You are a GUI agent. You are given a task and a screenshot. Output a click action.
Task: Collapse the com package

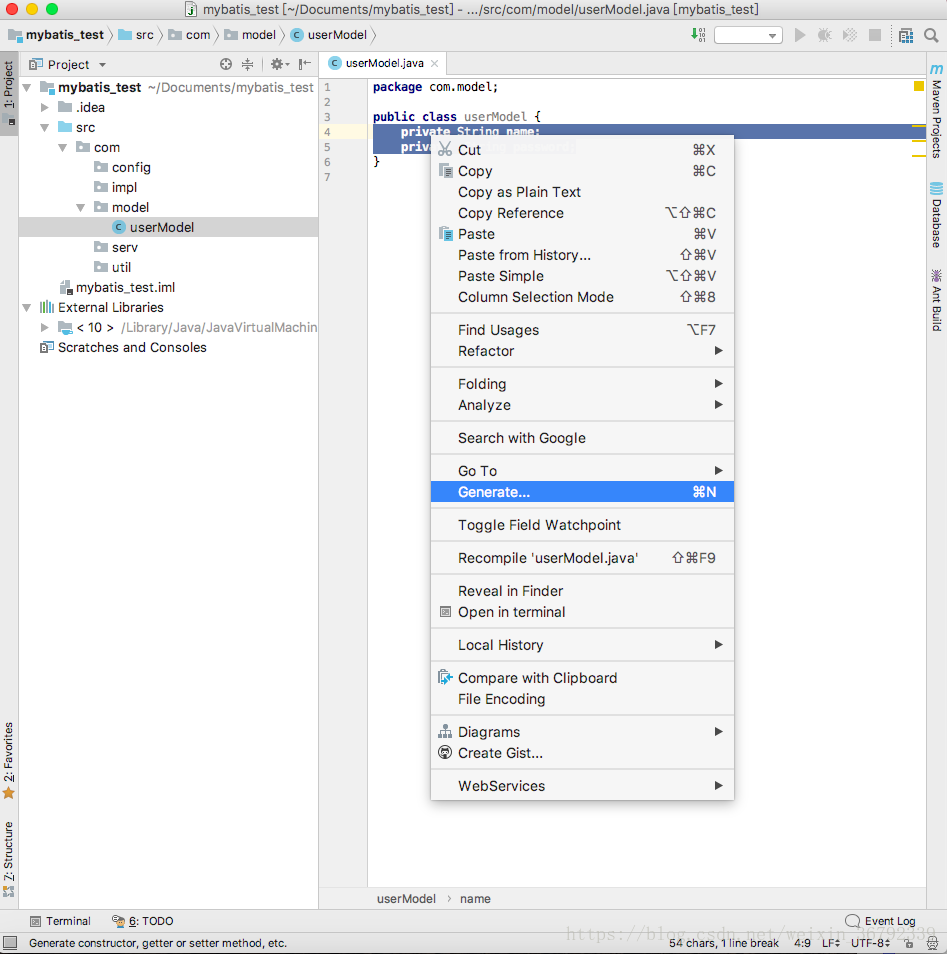pos(63,148)
